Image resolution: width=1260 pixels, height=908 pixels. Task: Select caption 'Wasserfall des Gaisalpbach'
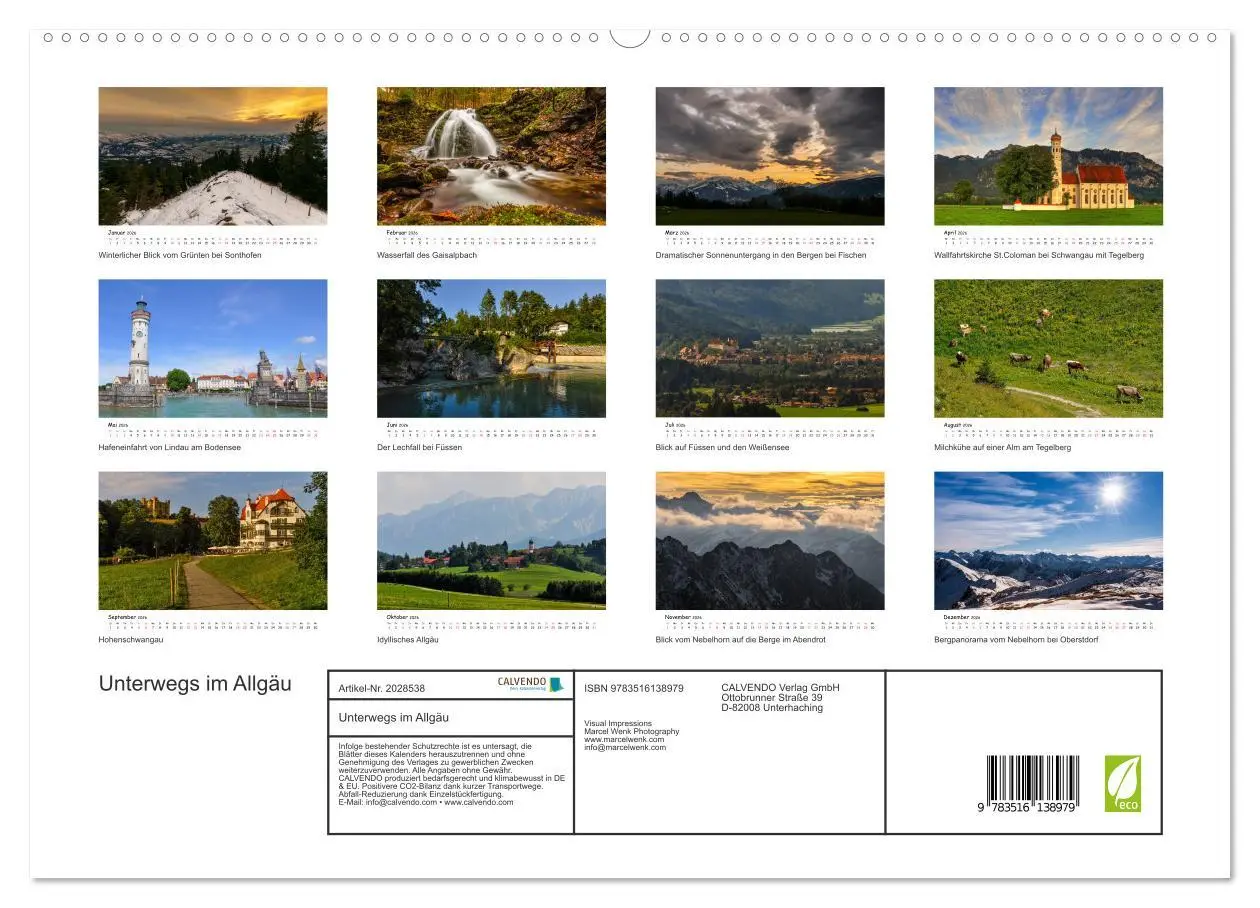(x=427, y=255)
